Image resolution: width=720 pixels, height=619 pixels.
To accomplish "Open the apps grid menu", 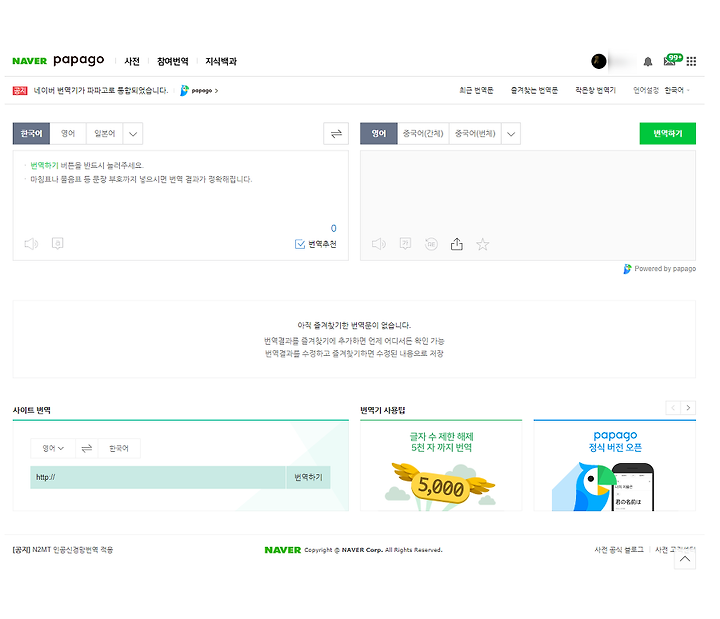I will 691,61.
